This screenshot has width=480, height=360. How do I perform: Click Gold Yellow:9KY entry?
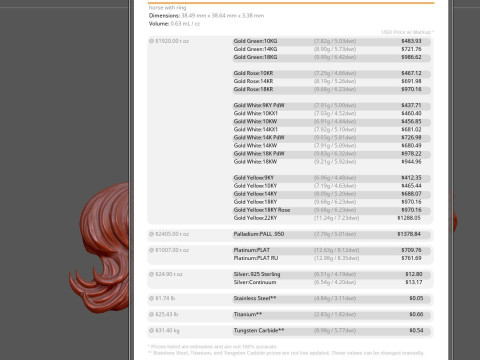(x=254, y=178)
